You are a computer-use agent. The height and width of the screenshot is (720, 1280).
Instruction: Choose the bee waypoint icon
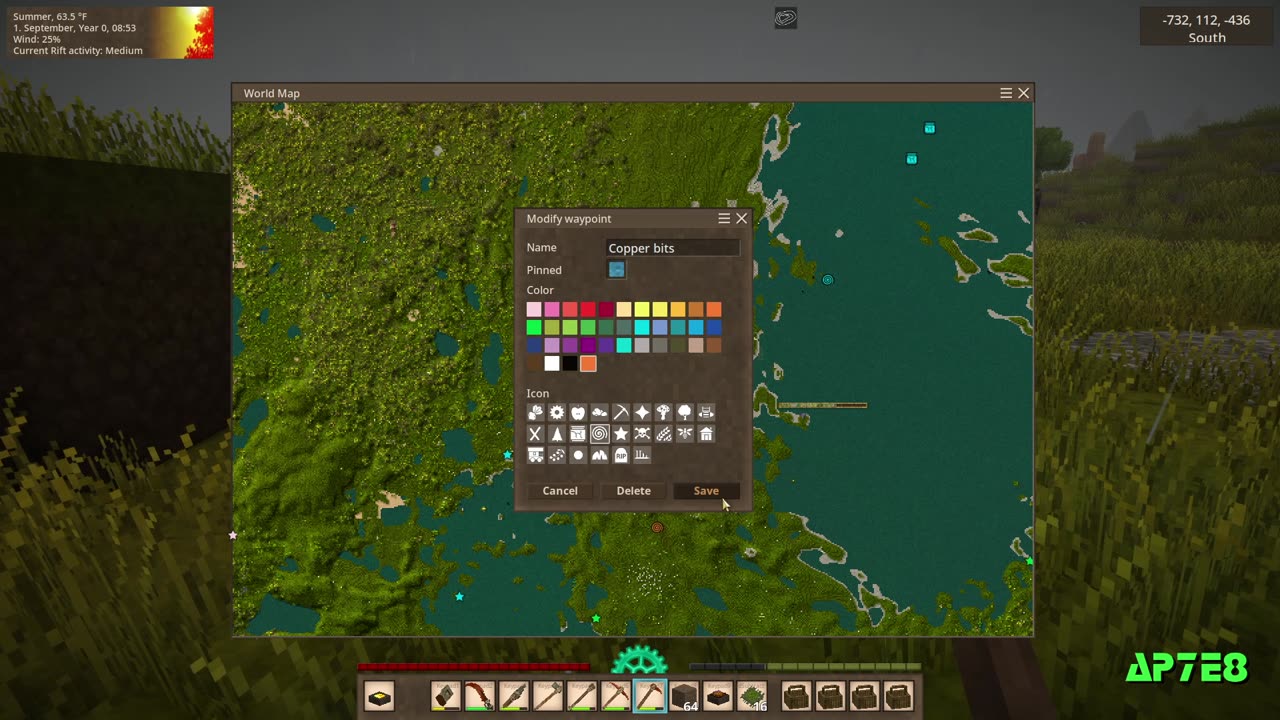point(685,434)
